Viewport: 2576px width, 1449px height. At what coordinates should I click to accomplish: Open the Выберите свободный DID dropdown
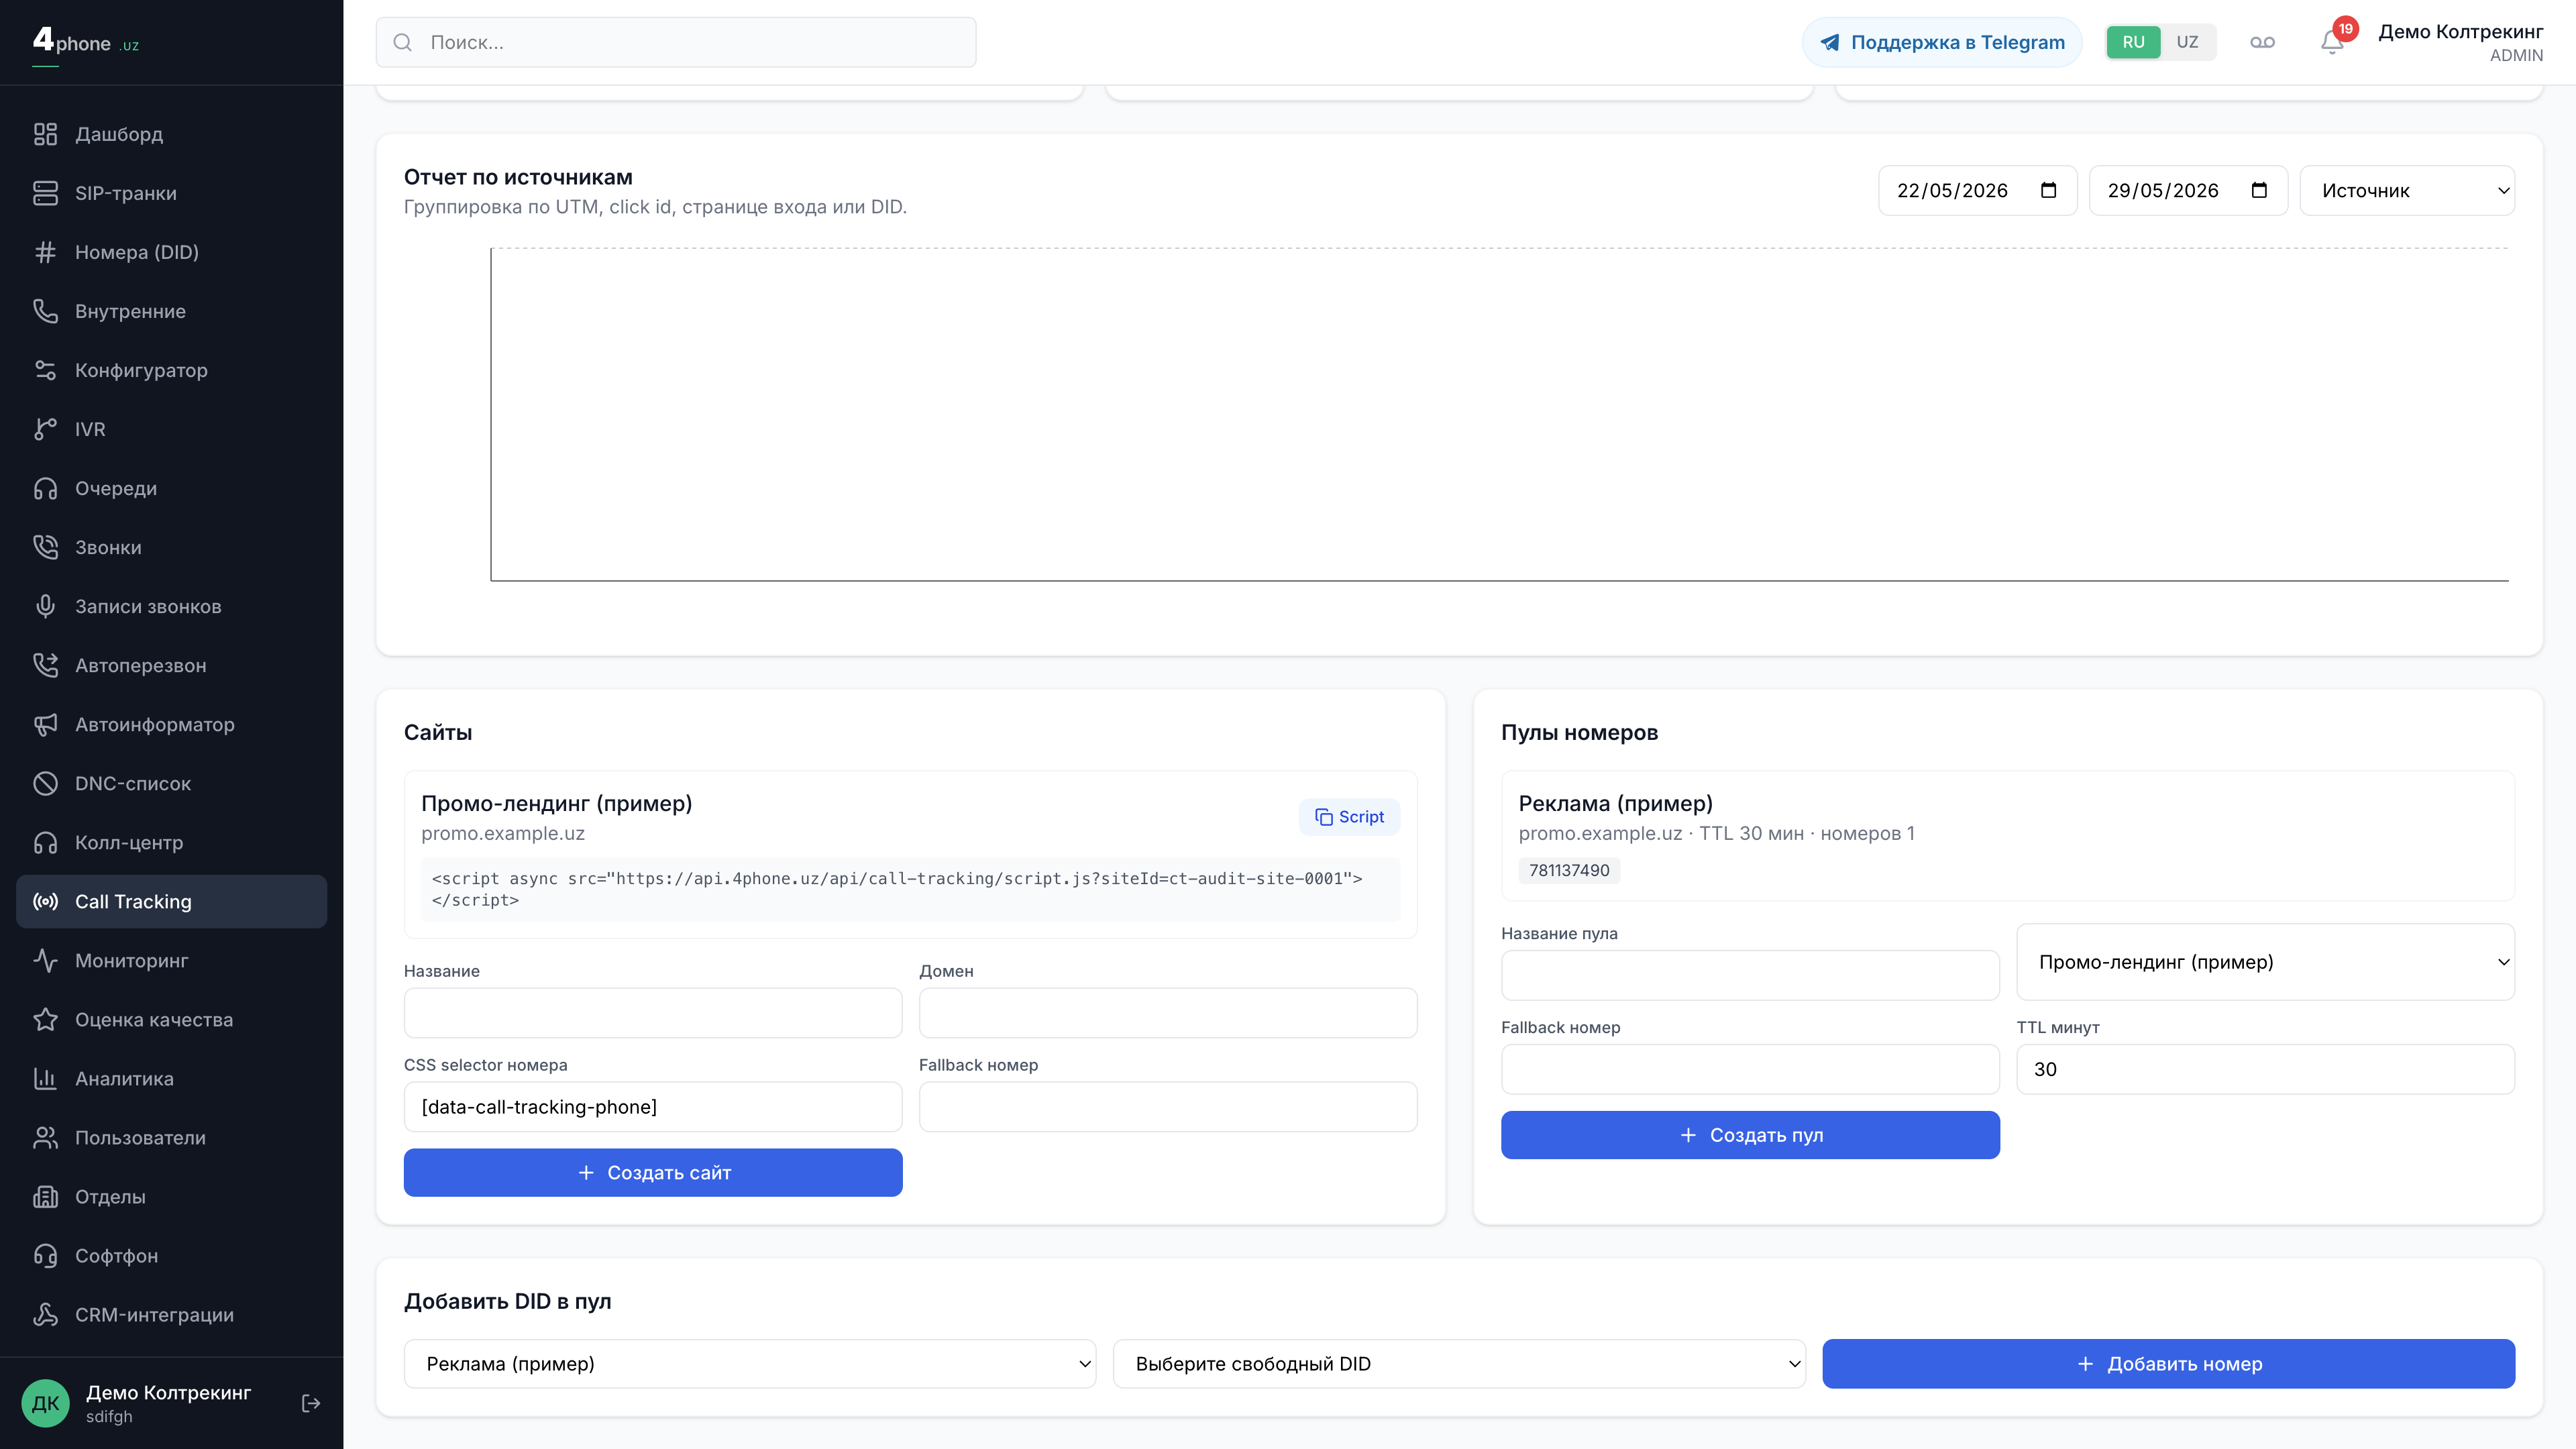click(1459, 1364)
